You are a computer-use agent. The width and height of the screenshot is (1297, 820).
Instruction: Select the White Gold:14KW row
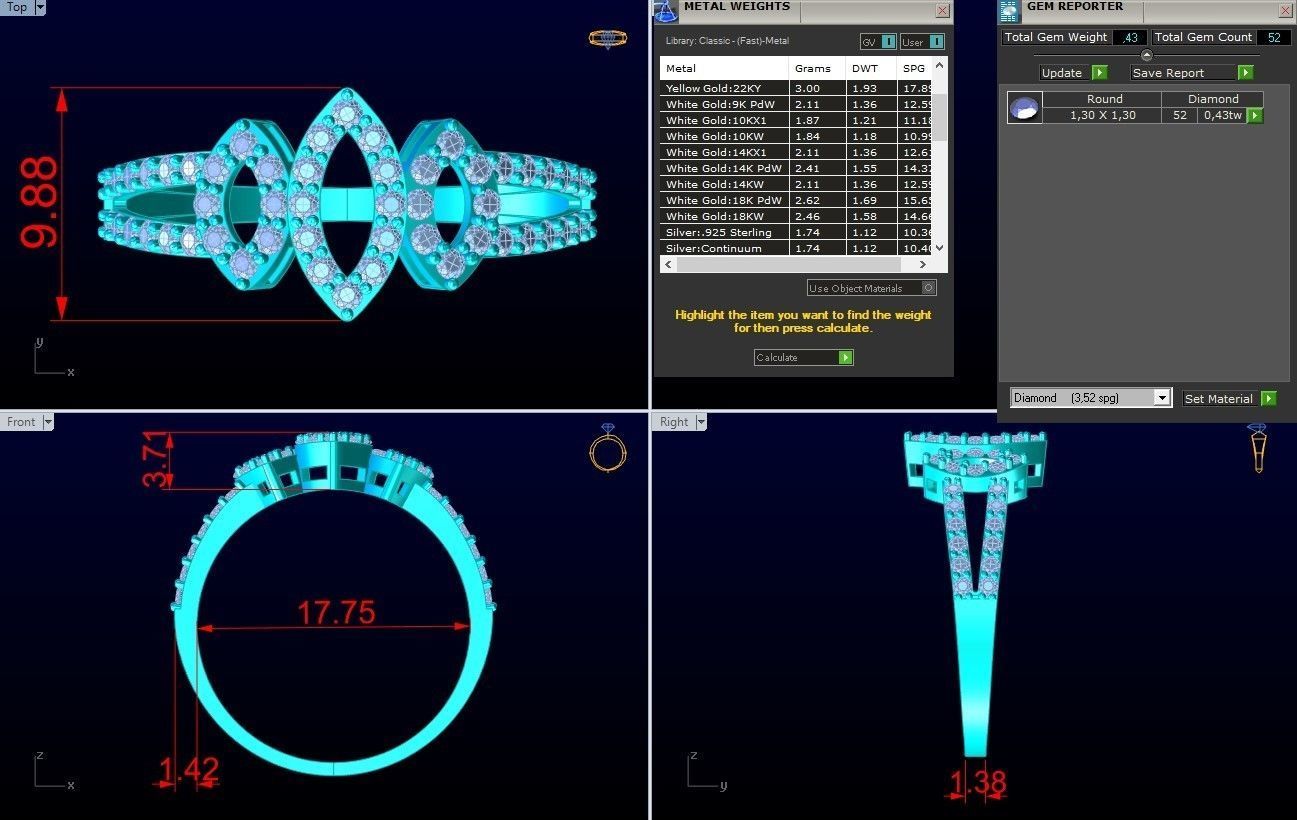coord(796,184)
